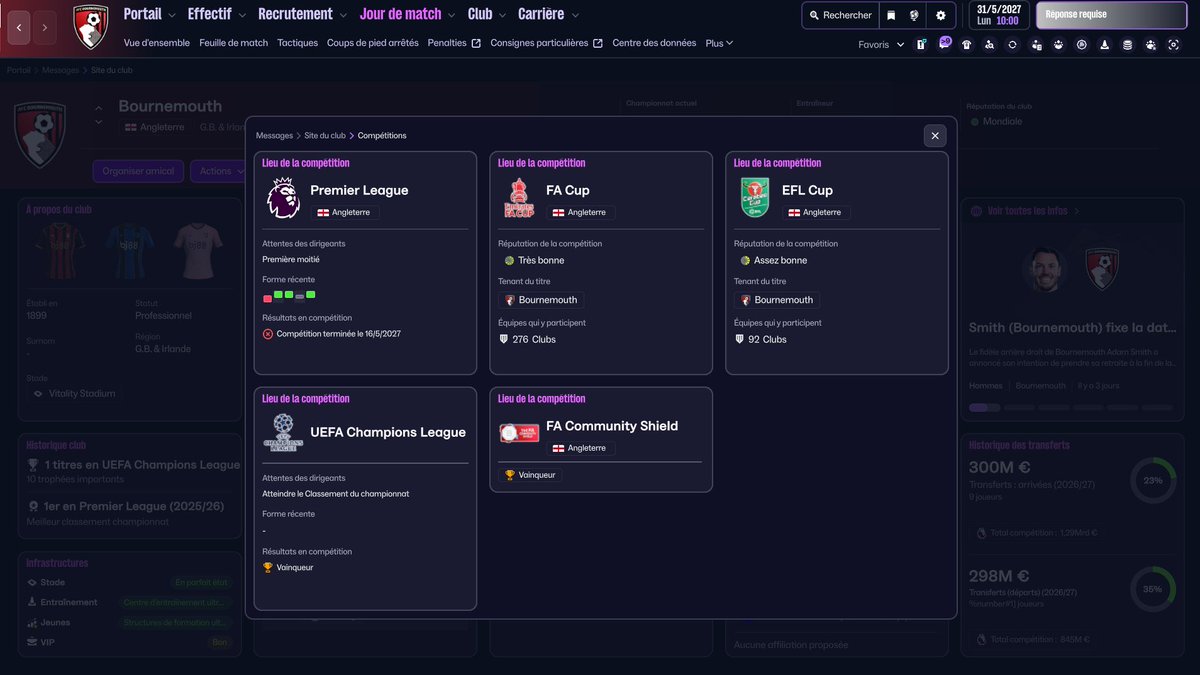
Task: Open the messages bubble icon with >9 badge
Action: click(944, 43)
